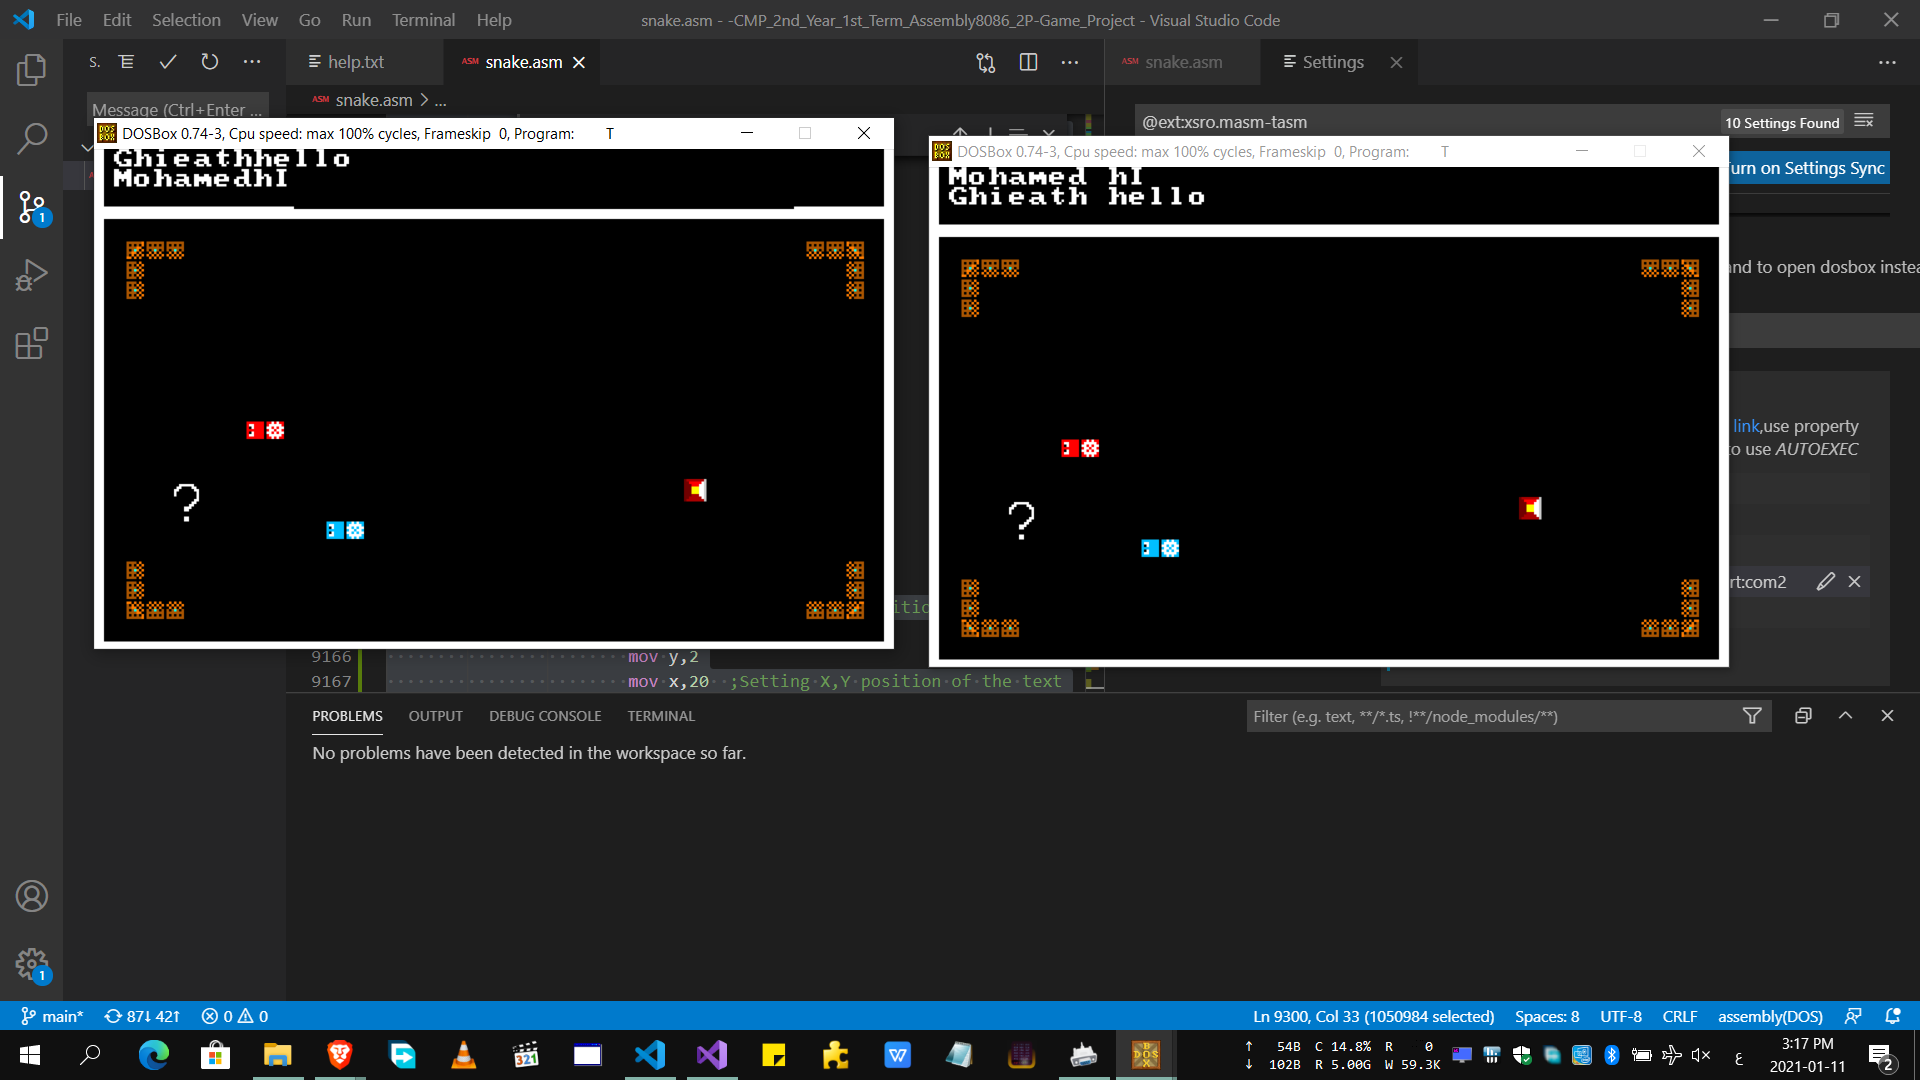This screenshot has height=1080, width=1920.
Task: Open the Extensions view
Action: 31,343
